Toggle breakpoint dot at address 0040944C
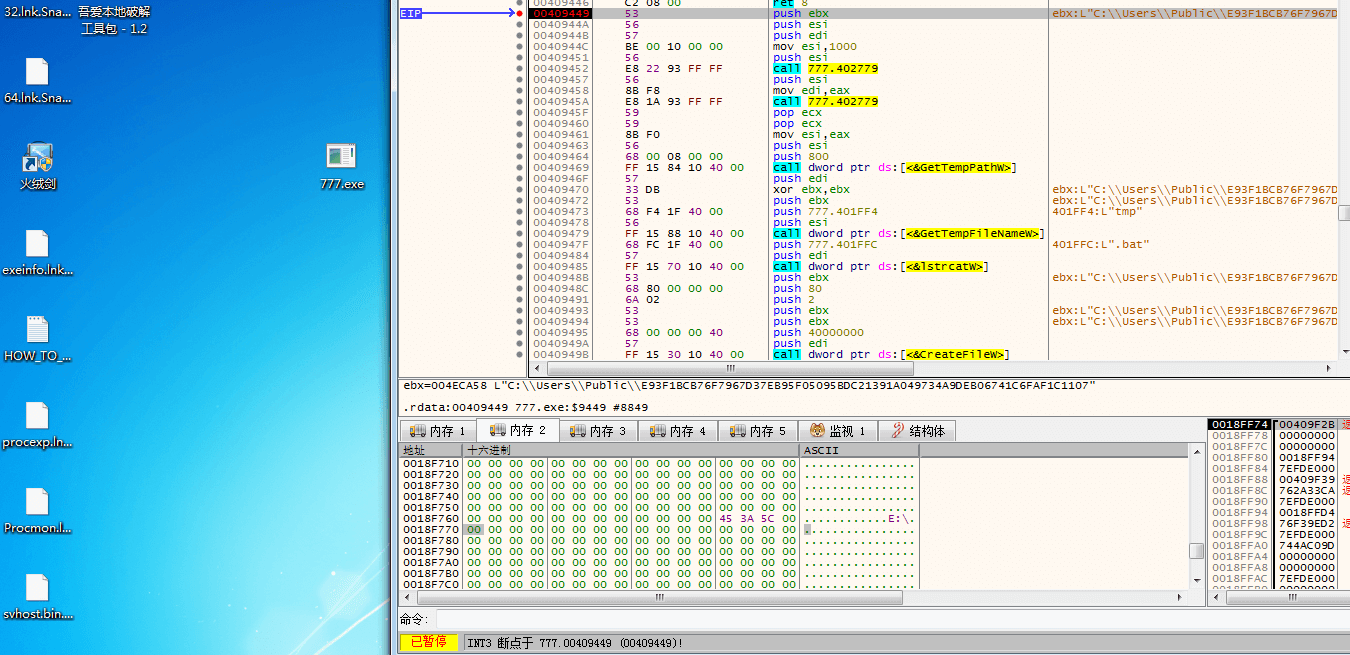This screenshot has height=655, width=1350. click(519, 47)
